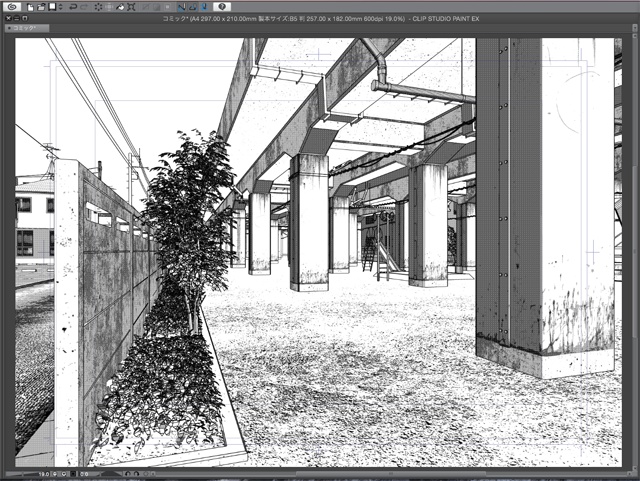Toggle Snap to Ruler

pyautogui.click(x=182, y=7)
